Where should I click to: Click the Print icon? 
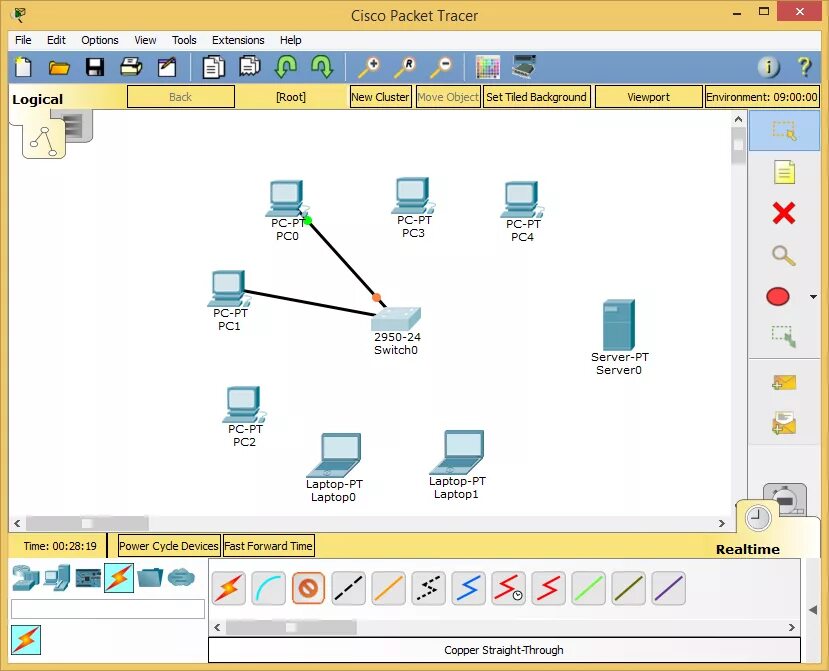click(131, 67)
